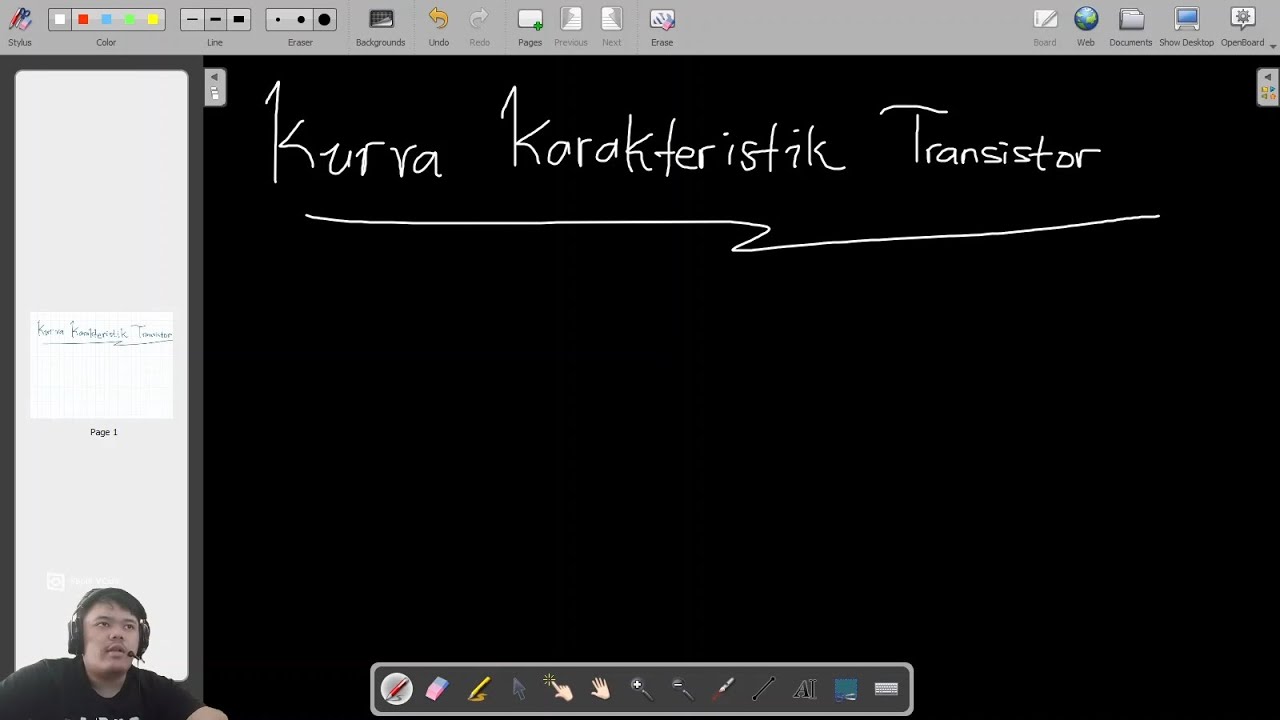Open the virtual keyboard
1280x720 pixels.
886,689
